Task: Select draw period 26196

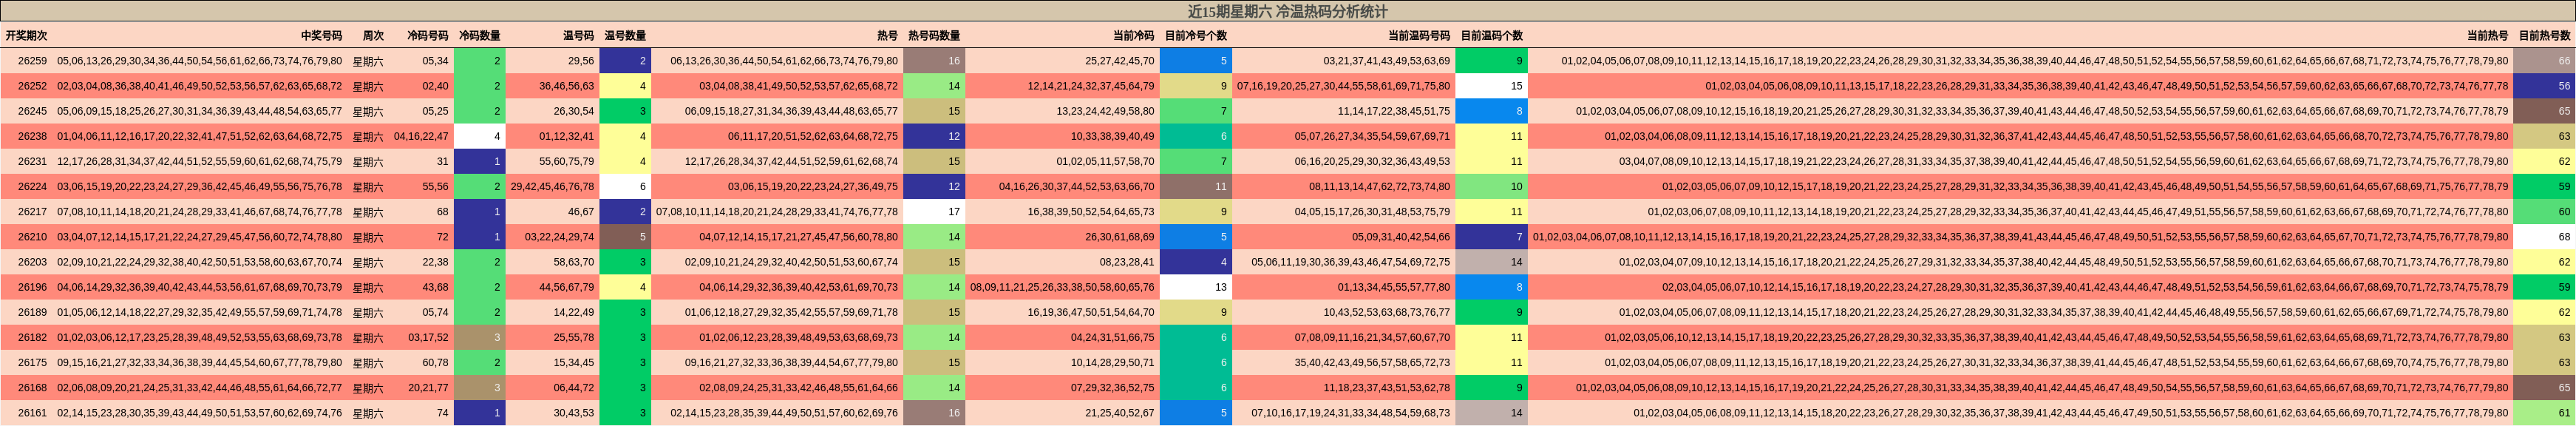Action: tap(32, 287)
